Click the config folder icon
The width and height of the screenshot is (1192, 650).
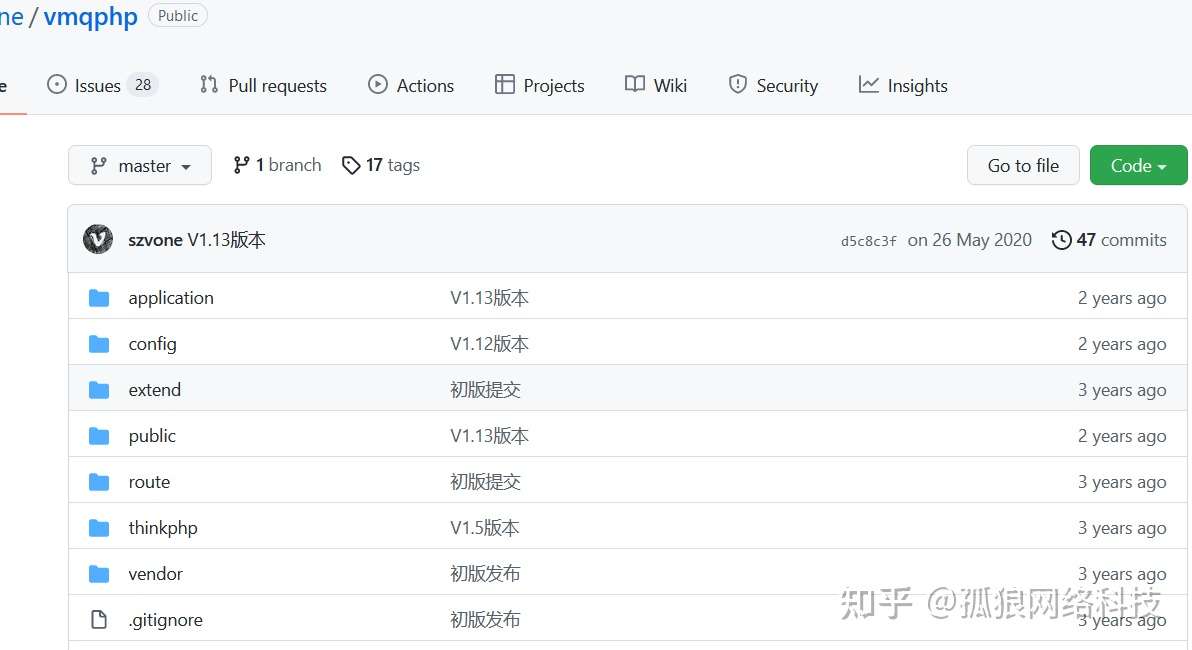pyautogui.click(x=99, y=344)
